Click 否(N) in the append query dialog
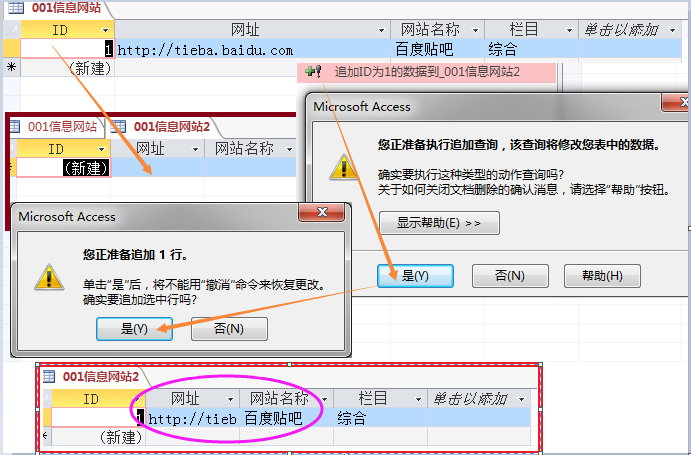The image size is (691, 455). tap(510, 276)
